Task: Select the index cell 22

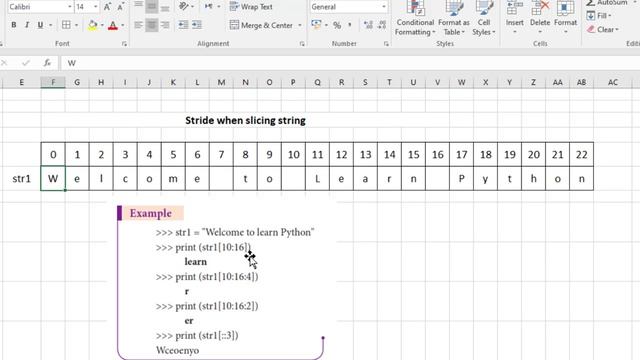Action: click(581, 155)
